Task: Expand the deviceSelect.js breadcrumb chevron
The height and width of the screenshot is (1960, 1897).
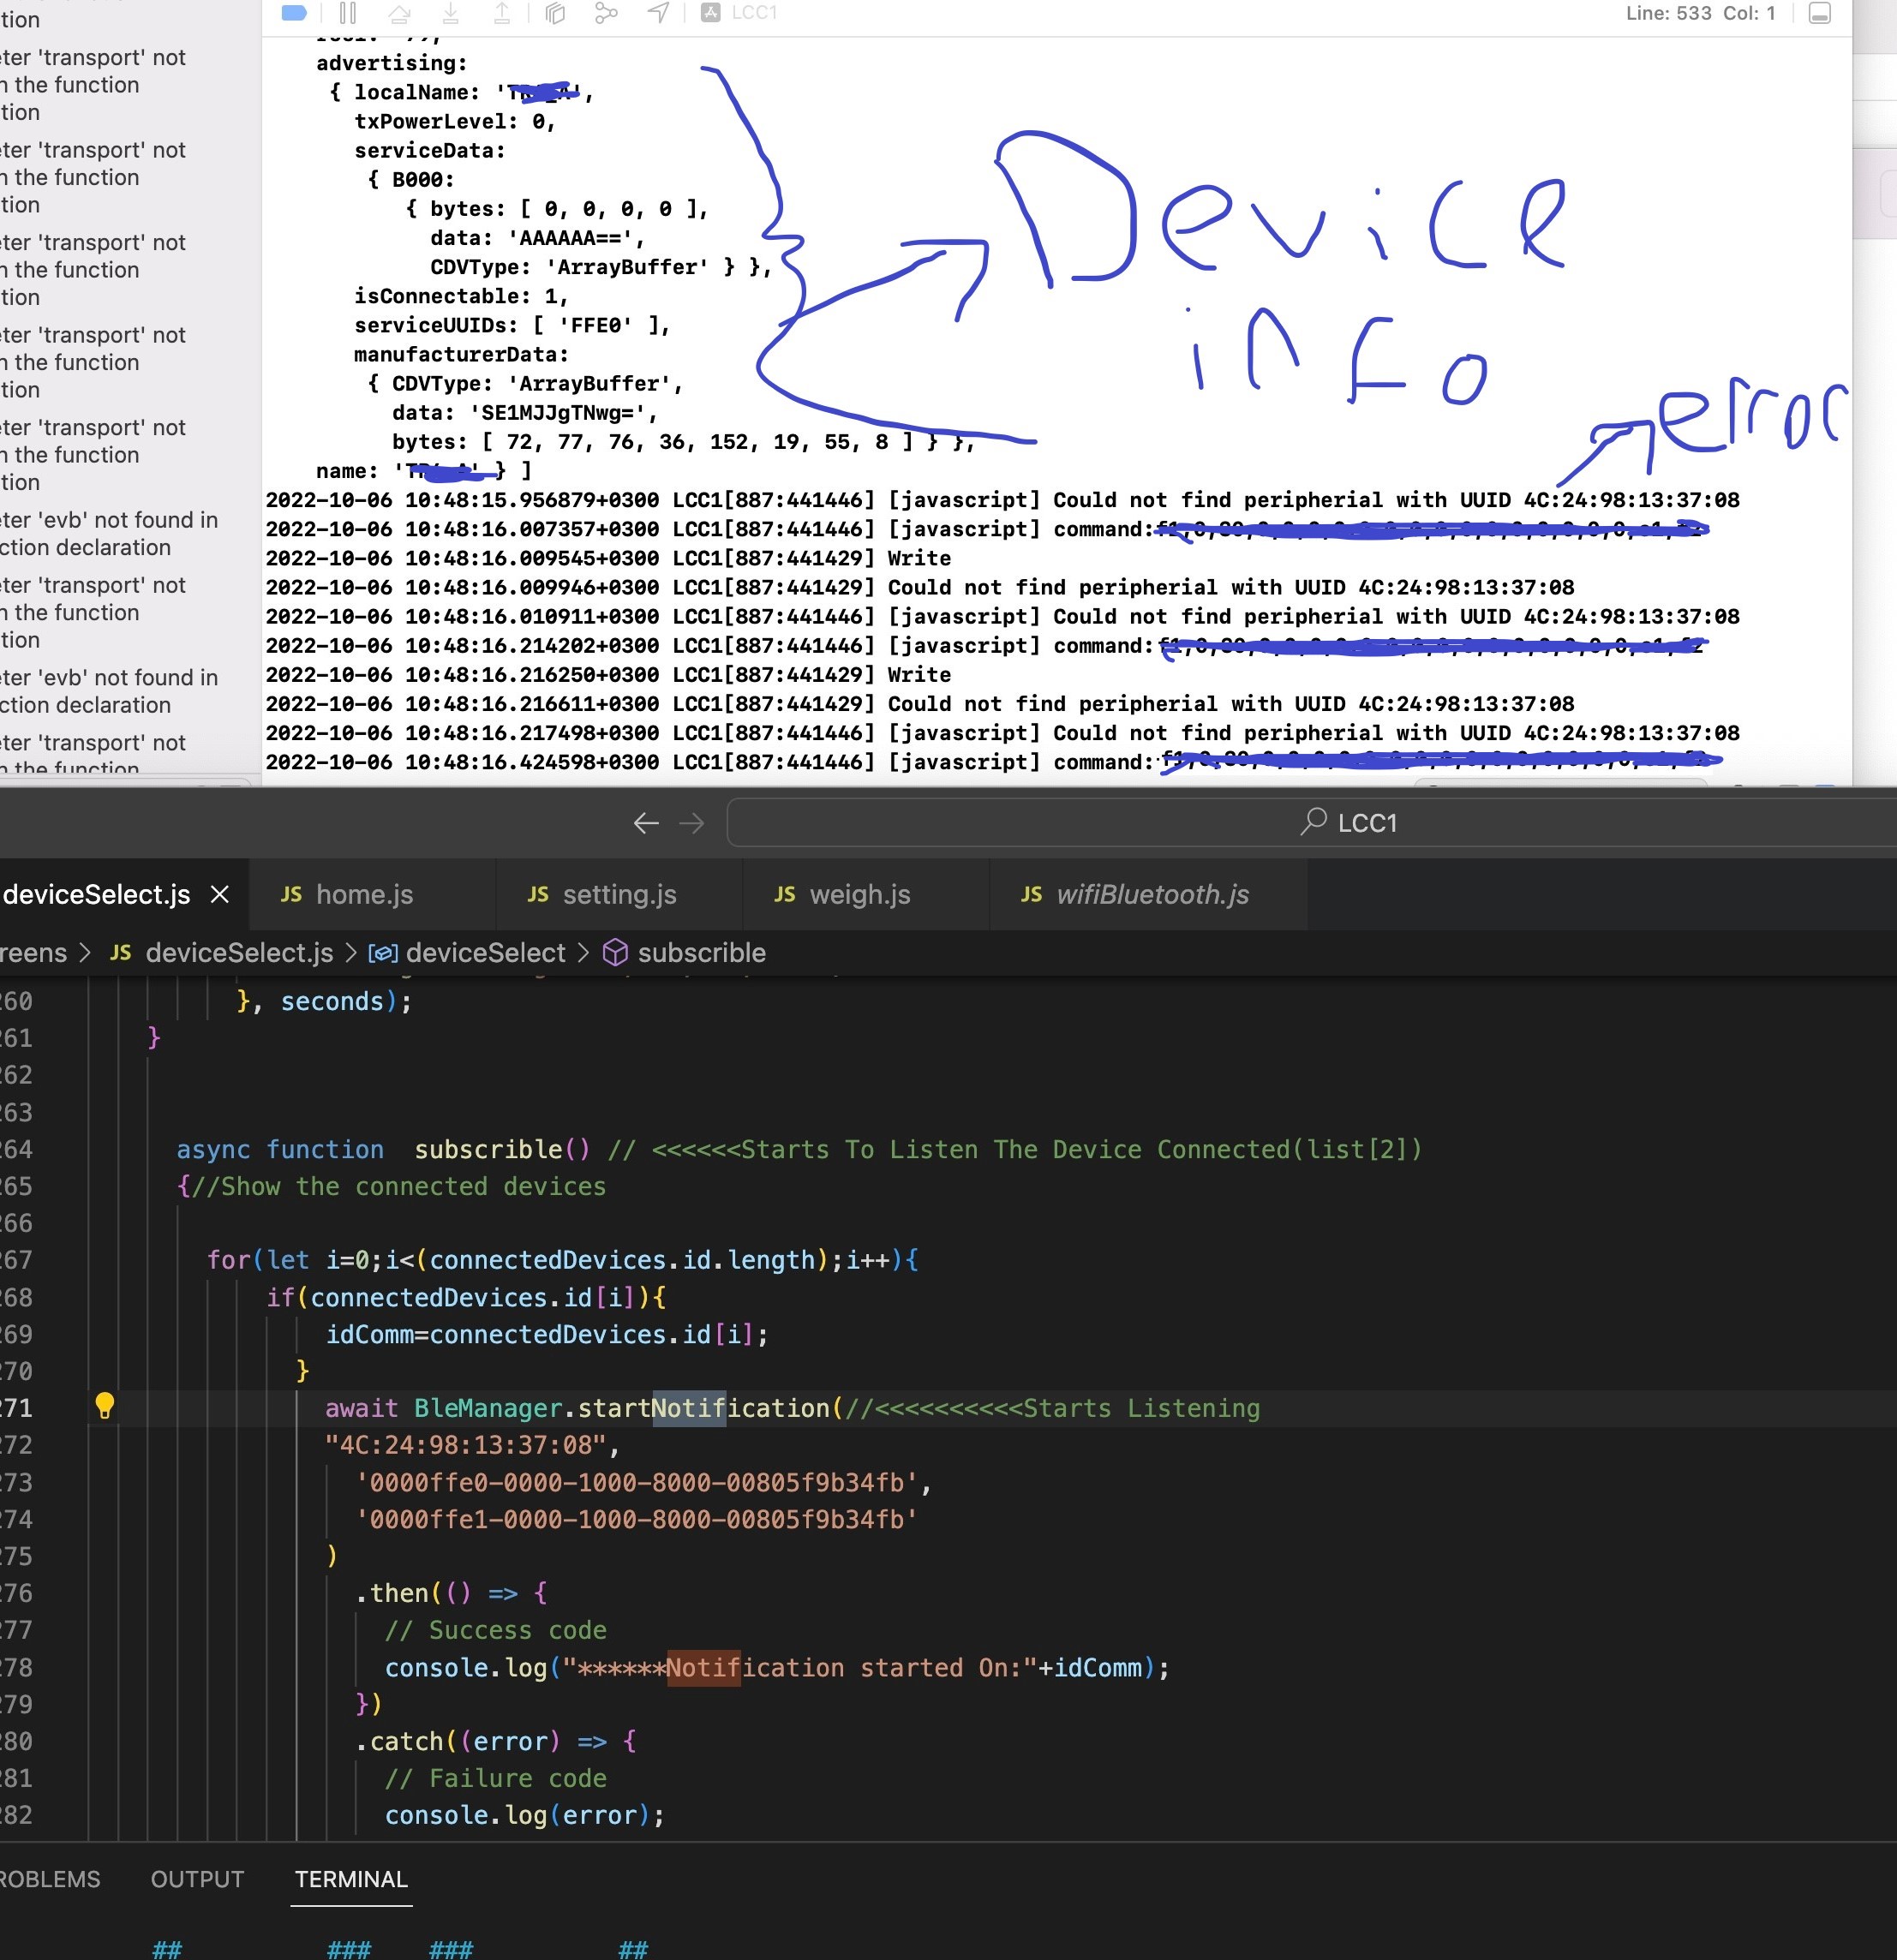Action: 350,952
